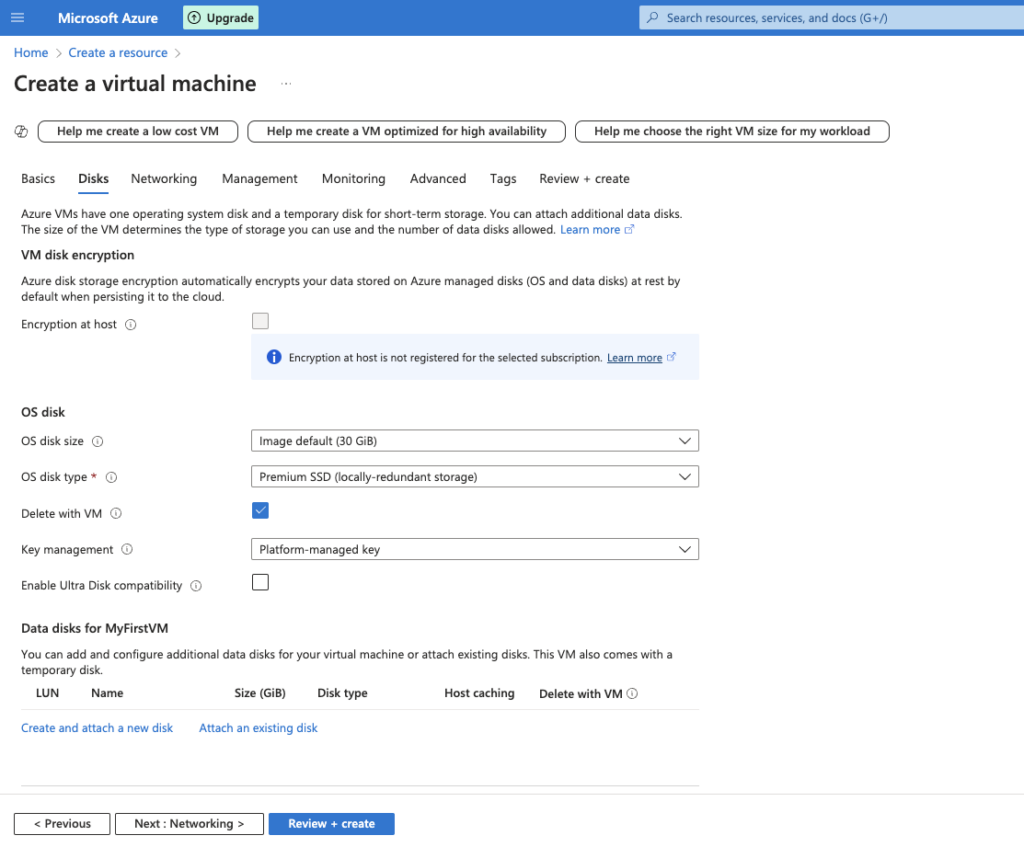The width and height of the screenshot is (1024, 847).
Task: Click OS disk size info icon
Action: tap(97, 441)
